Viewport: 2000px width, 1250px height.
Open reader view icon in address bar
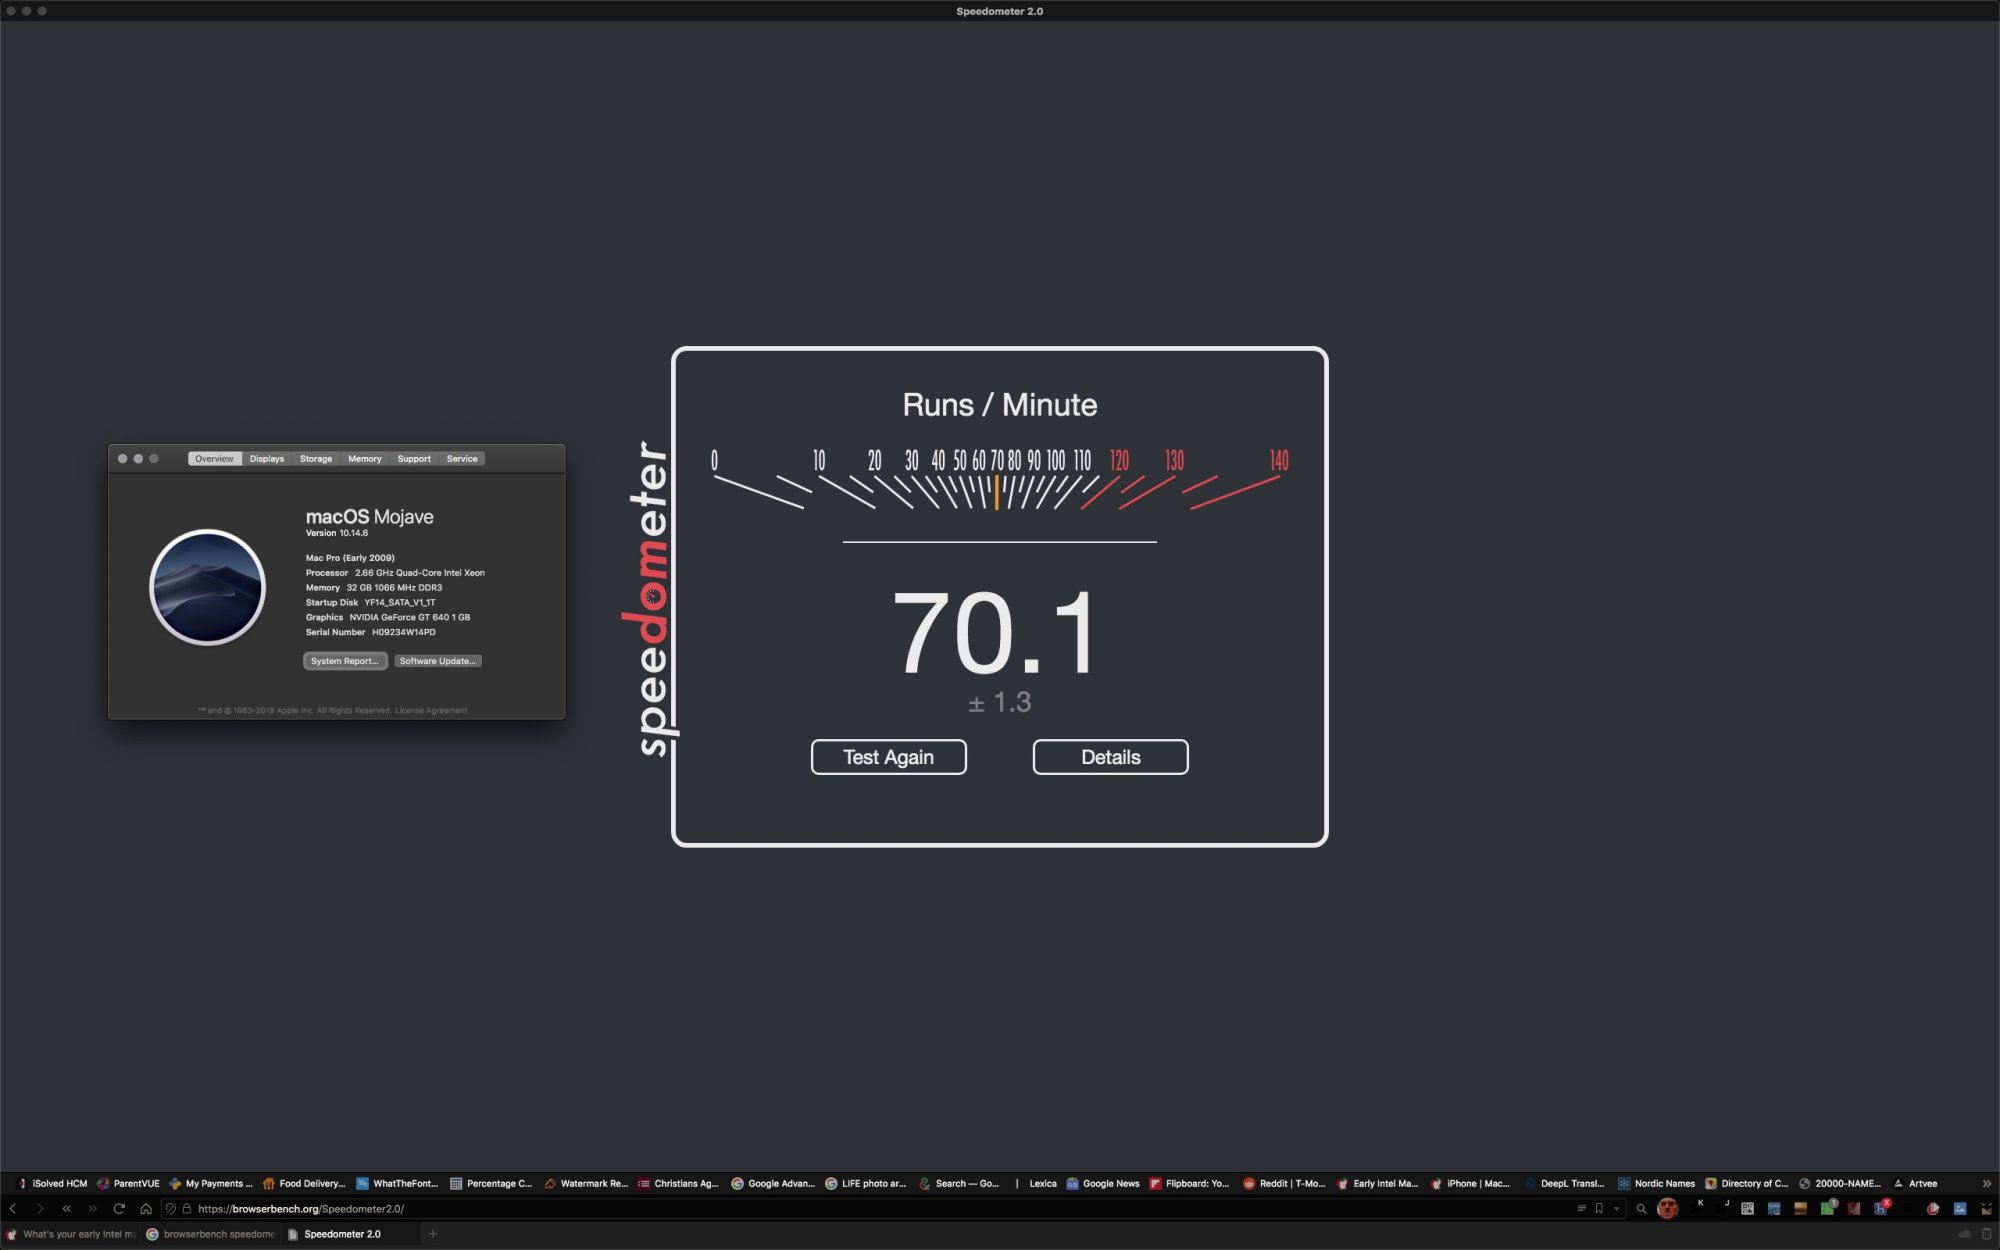coord(1581,1209)
